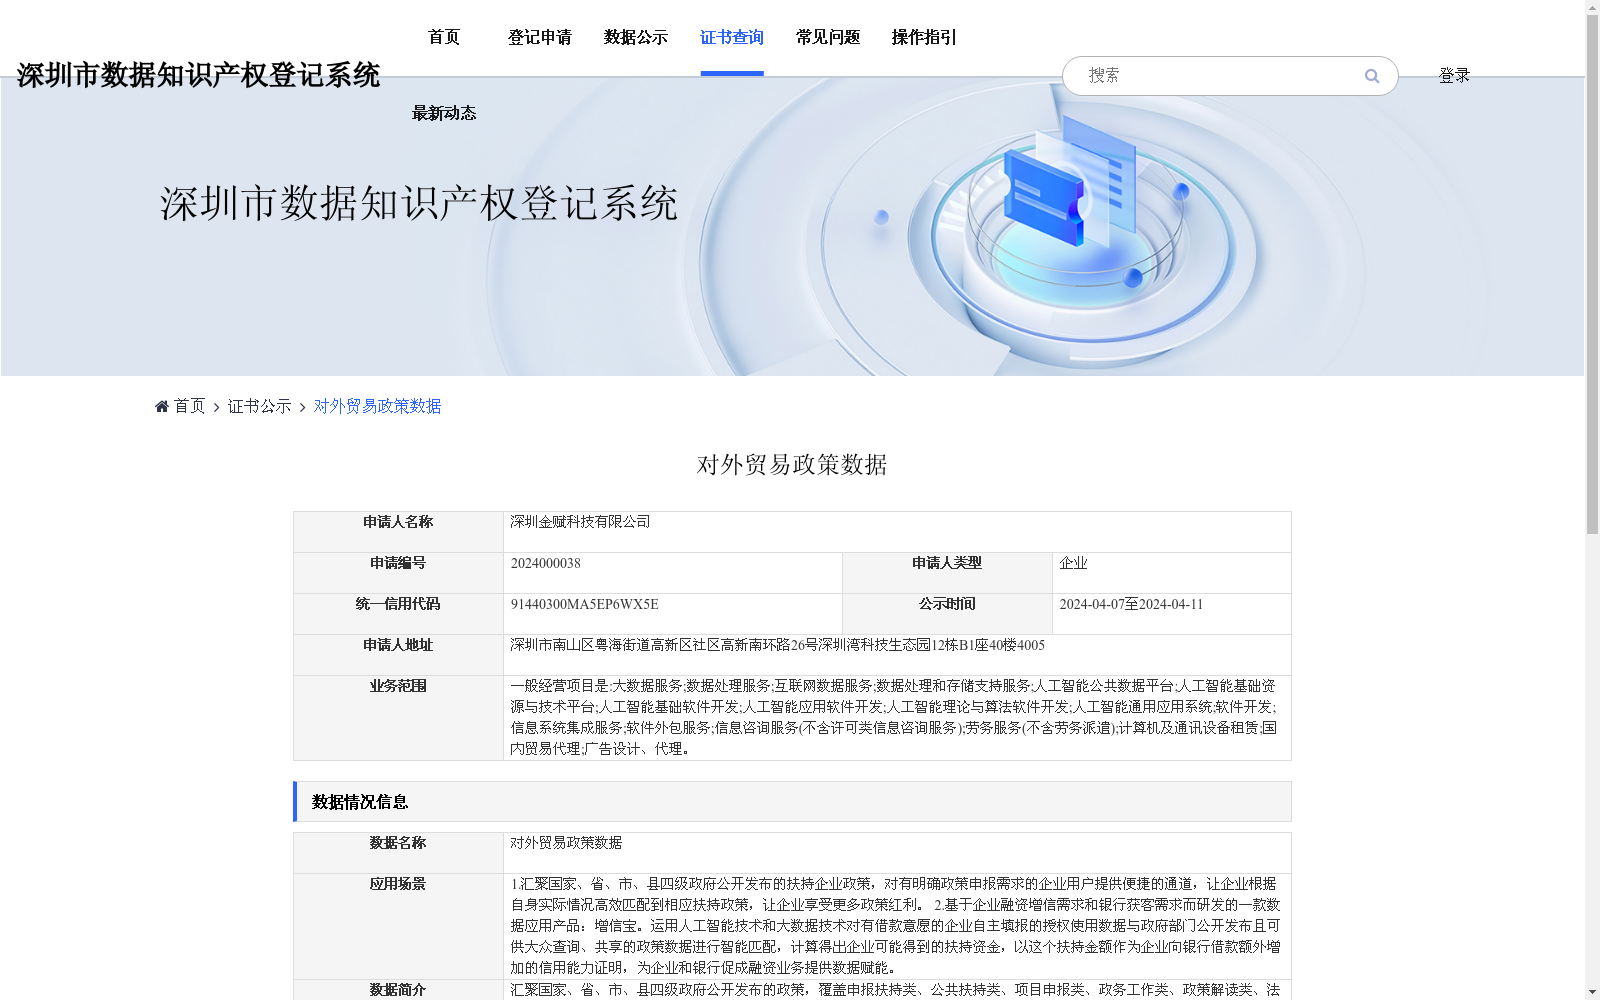Image resolution: width=1600 pixels, height=1000 pixels.
Task: Click the 数据情况信息 section header
Action: click(x=792, y=801)
